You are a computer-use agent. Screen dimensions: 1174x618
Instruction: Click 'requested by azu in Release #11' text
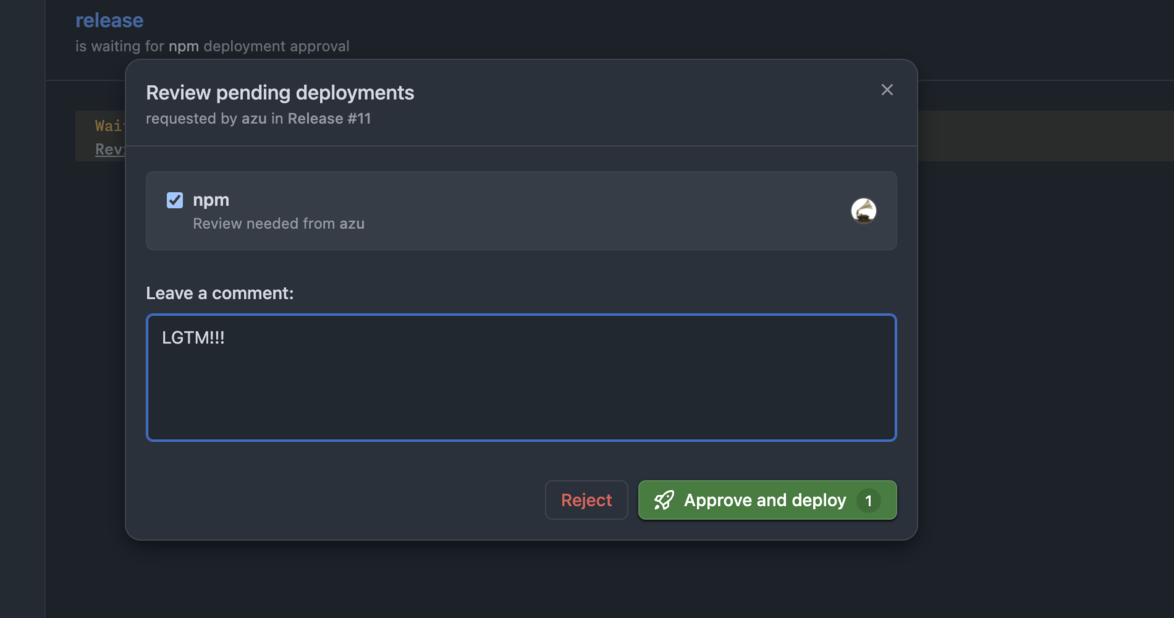click(258, 118)
